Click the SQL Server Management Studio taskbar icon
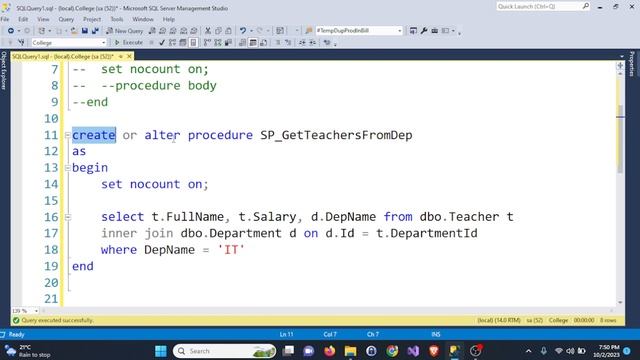The width and height of the screenshot is (640, 360). [x=455, y=351]
